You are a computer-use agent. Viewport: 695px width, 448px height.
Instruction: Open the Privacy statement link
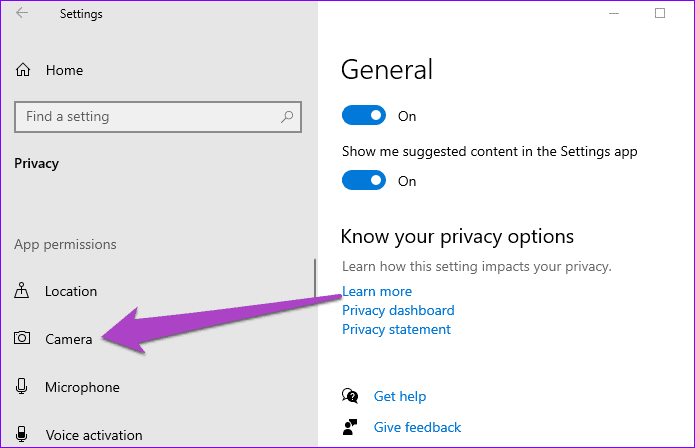point(396,329)
